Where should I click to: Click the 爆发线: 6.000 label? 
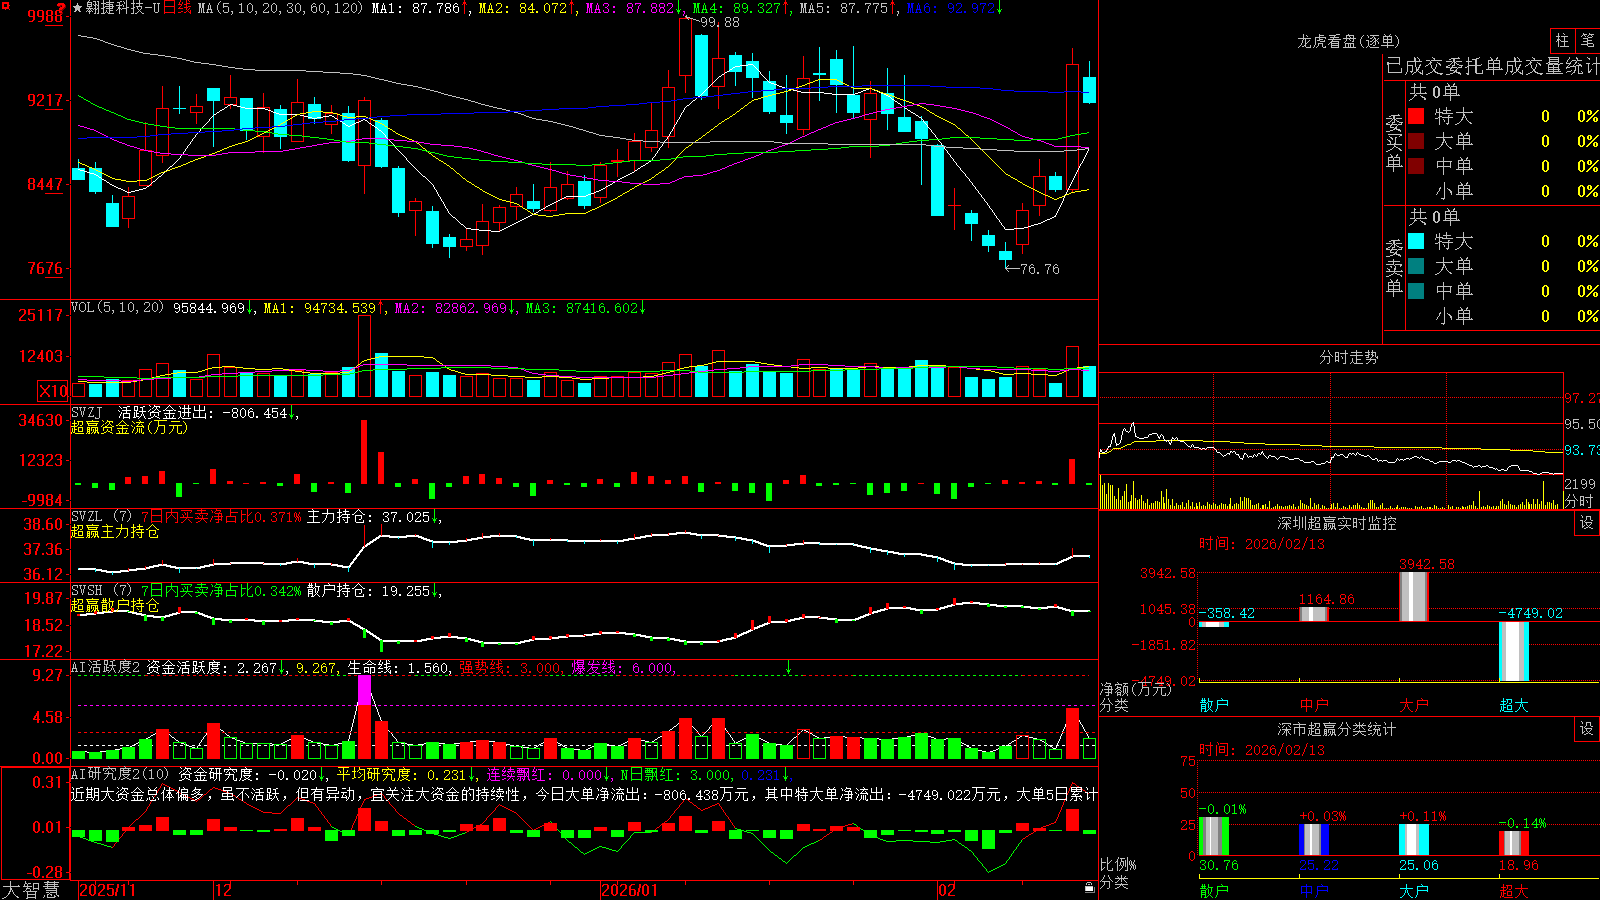point(622,667)
